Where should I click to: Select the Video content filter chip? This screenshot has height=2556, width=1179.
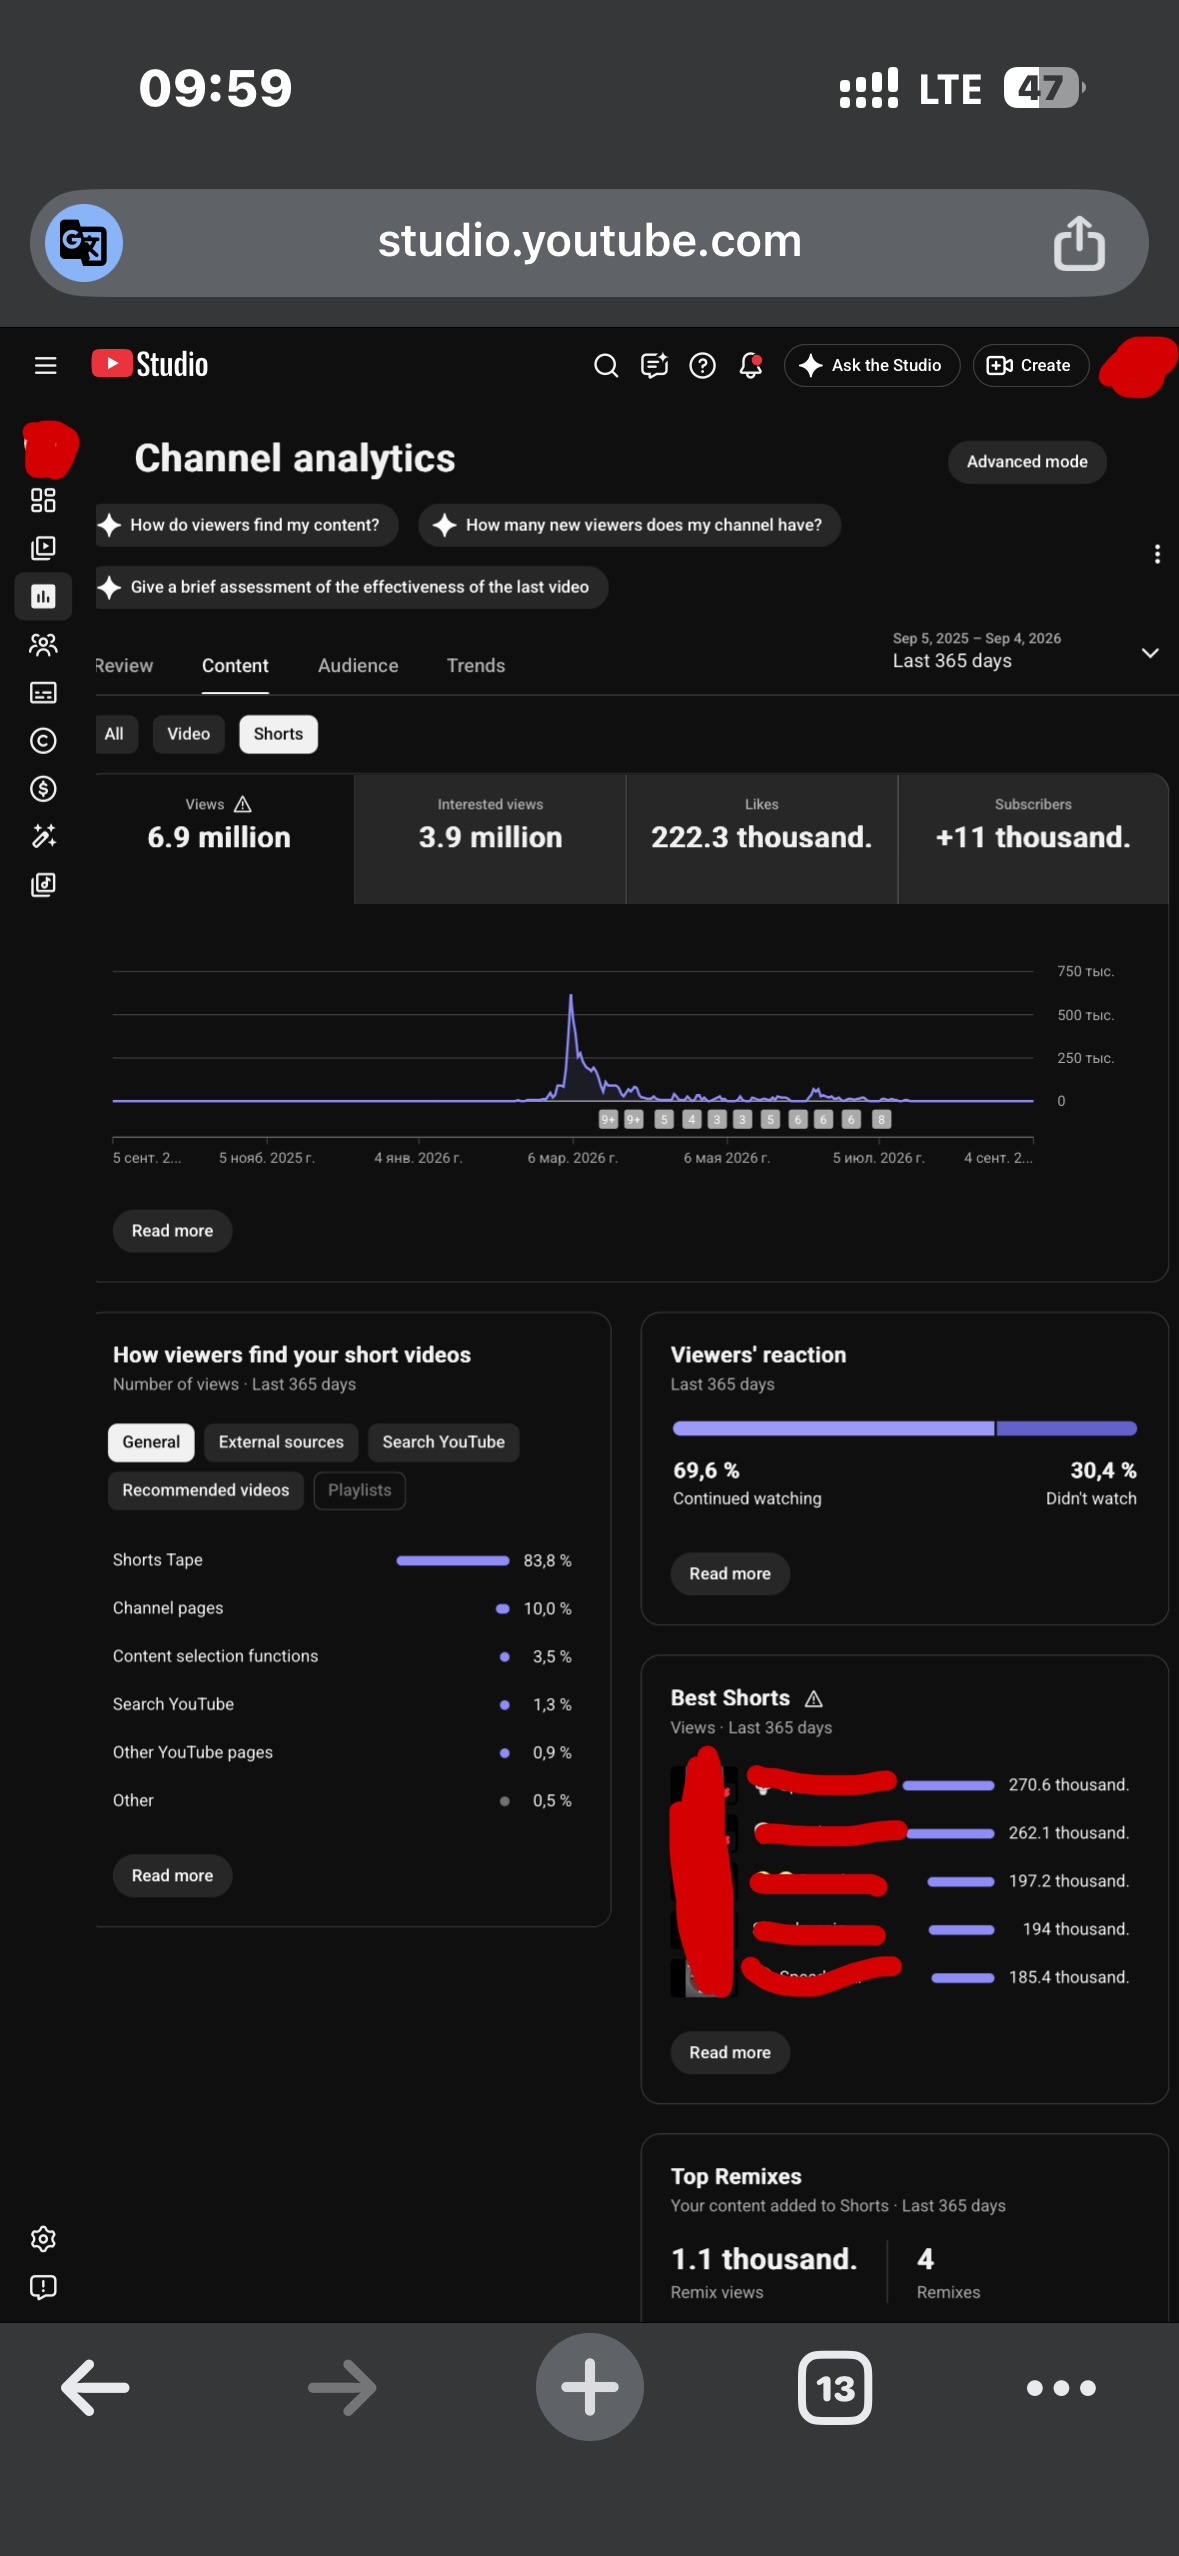coord(189,734)
